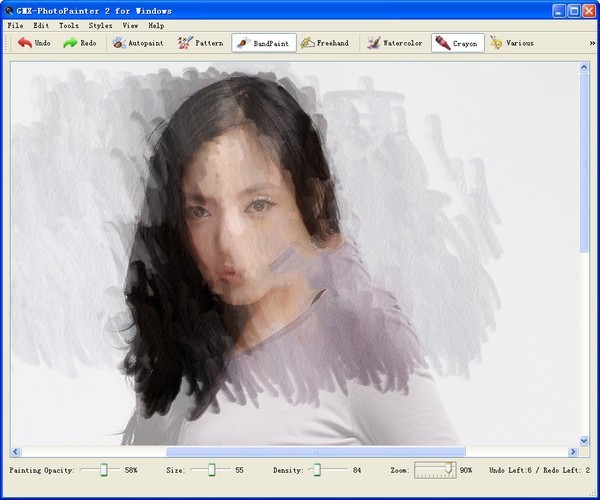Viewport: 600px width, 500px height.
Task: Click the Undo arrow icon
Action: click(x=25, y=43)
